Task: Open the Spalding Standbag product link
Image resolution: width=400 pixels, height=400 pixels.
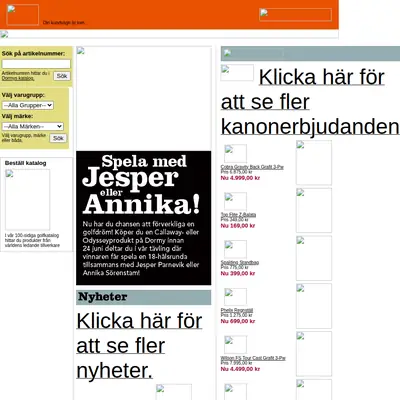Action: [240, 262]
